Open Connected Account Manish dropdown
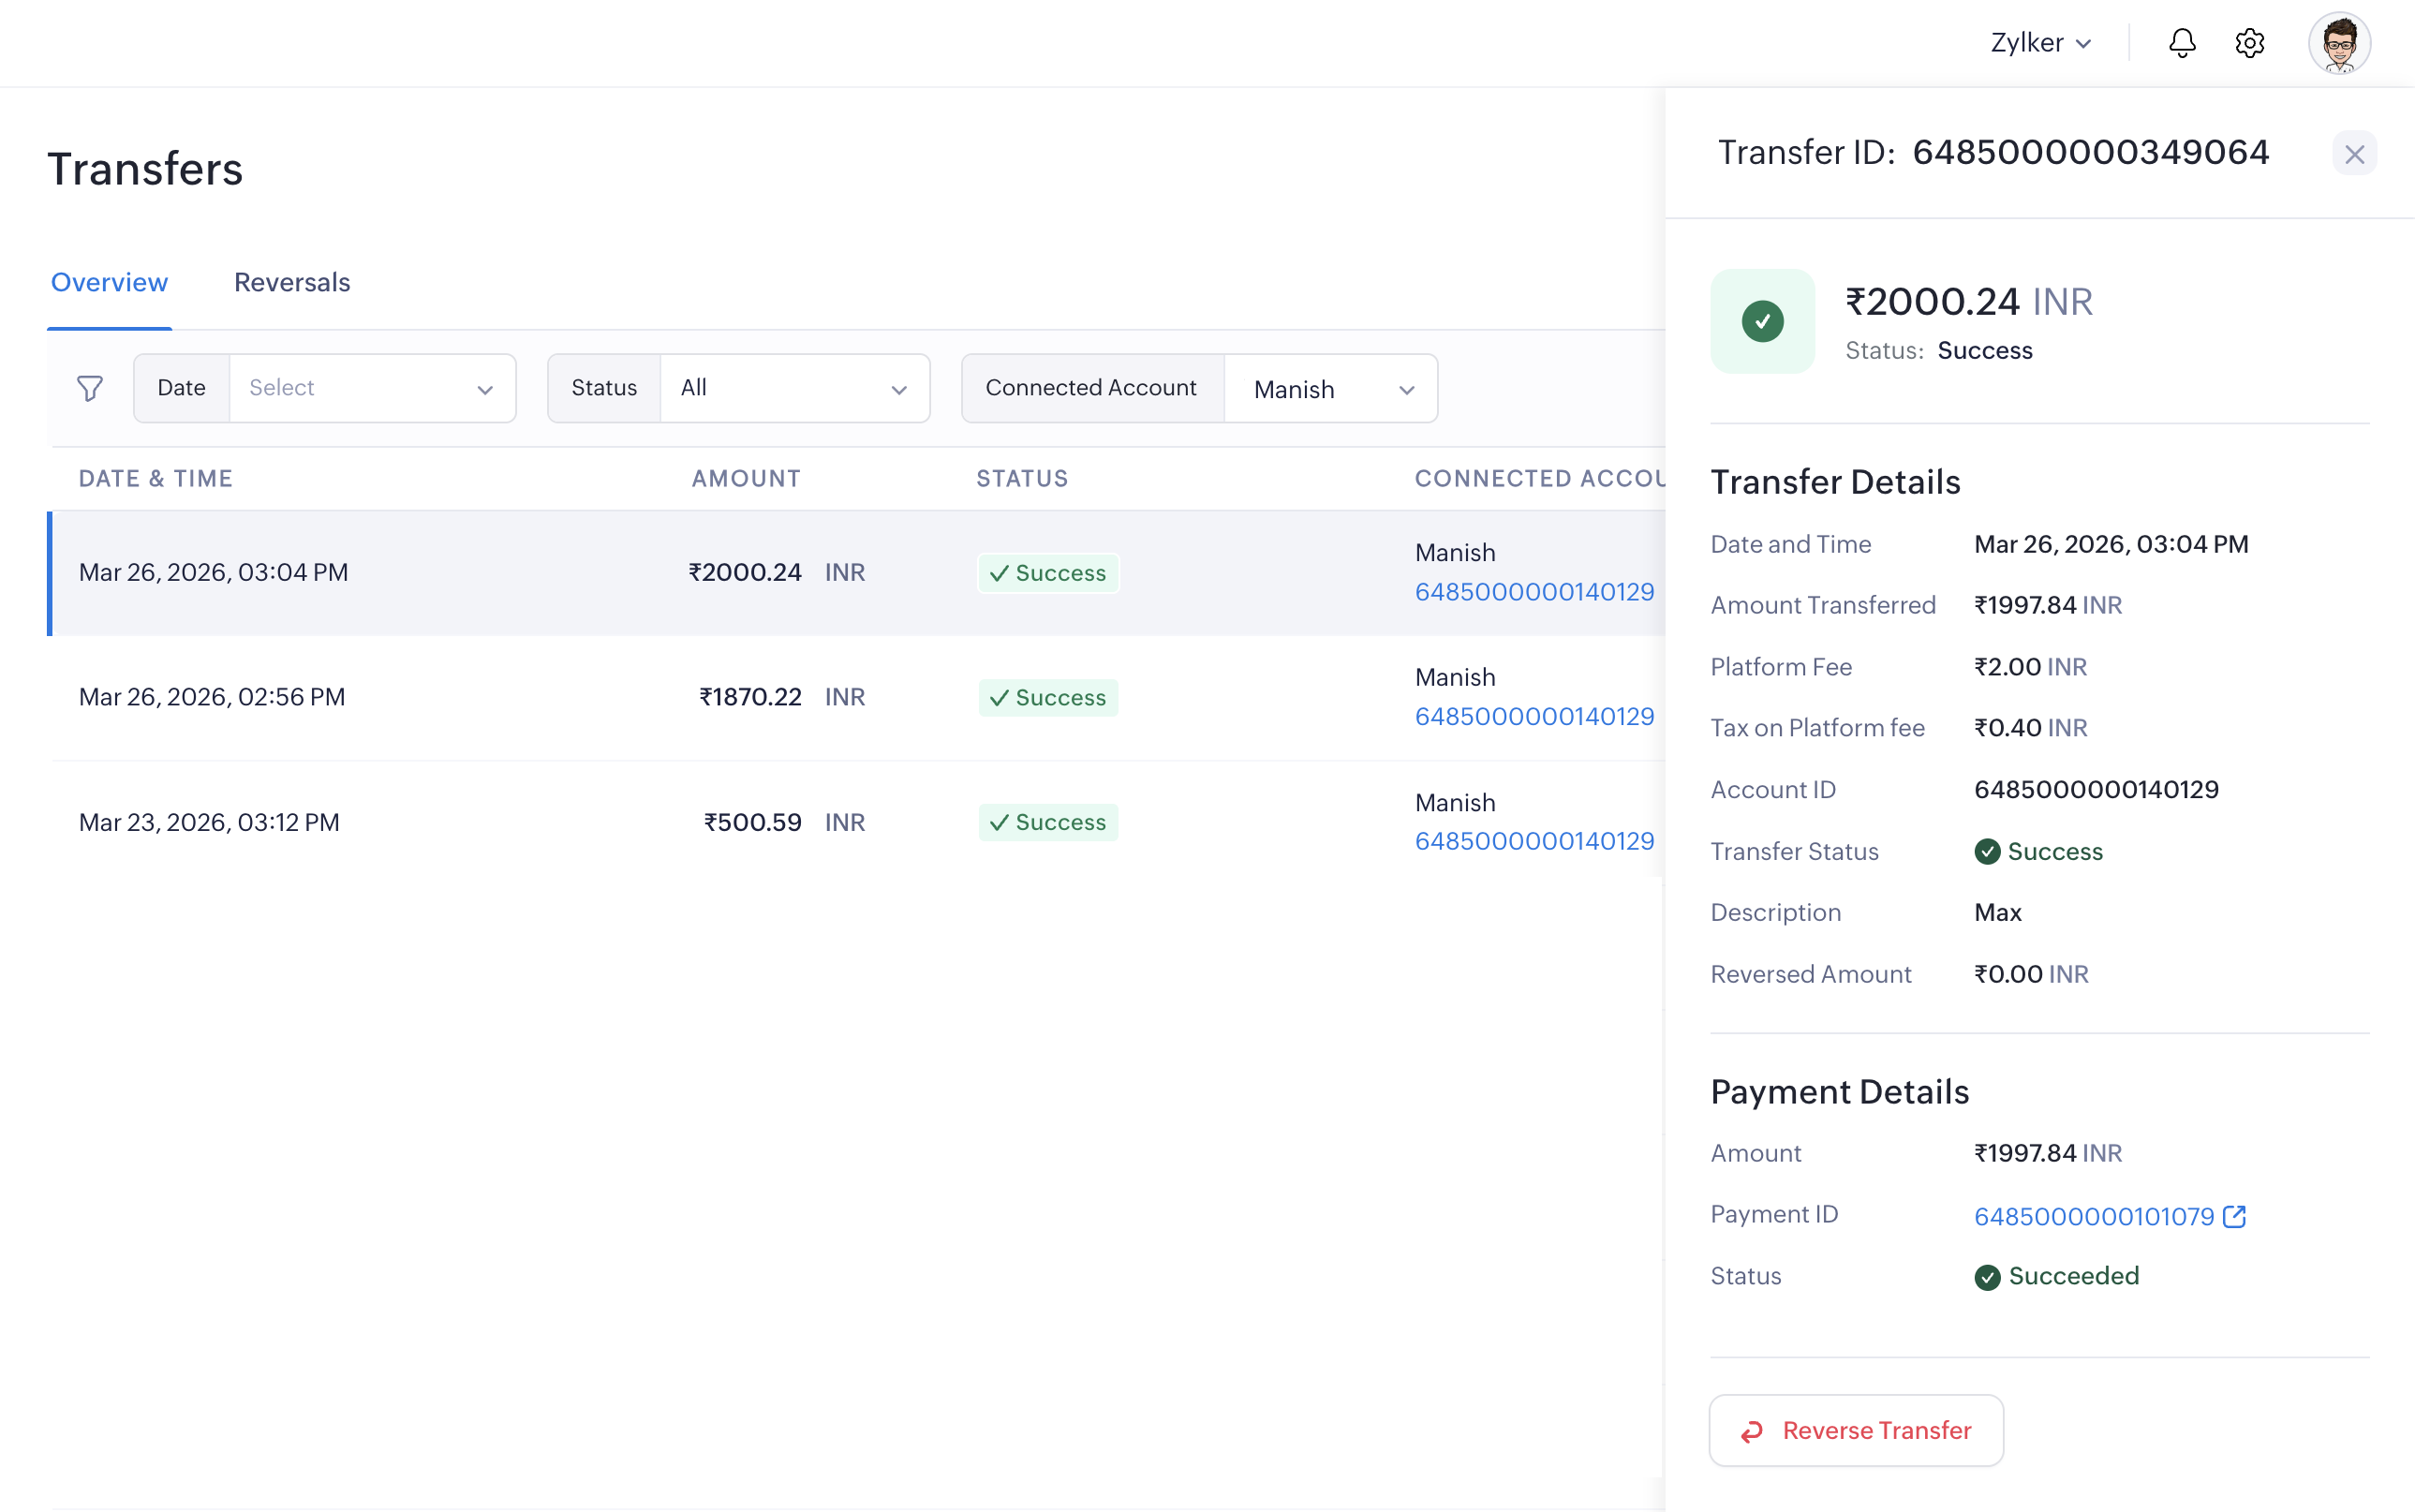 [x=1331, y=389]
